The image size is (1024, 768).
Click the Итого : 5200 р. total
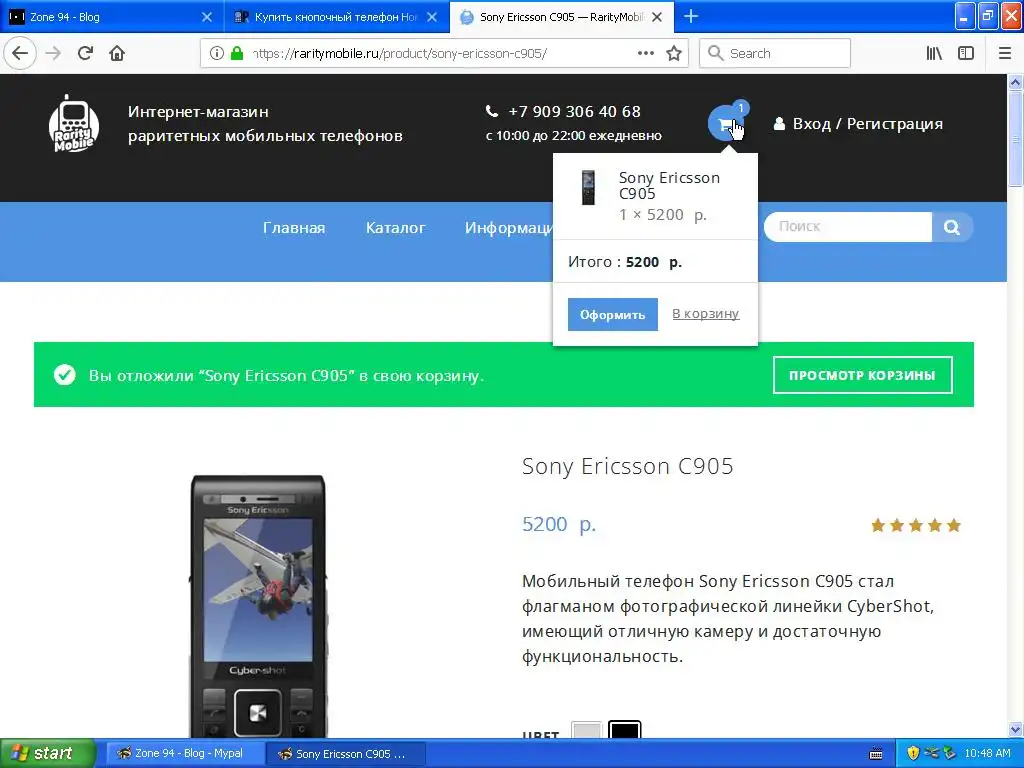(x=624, y=262)
